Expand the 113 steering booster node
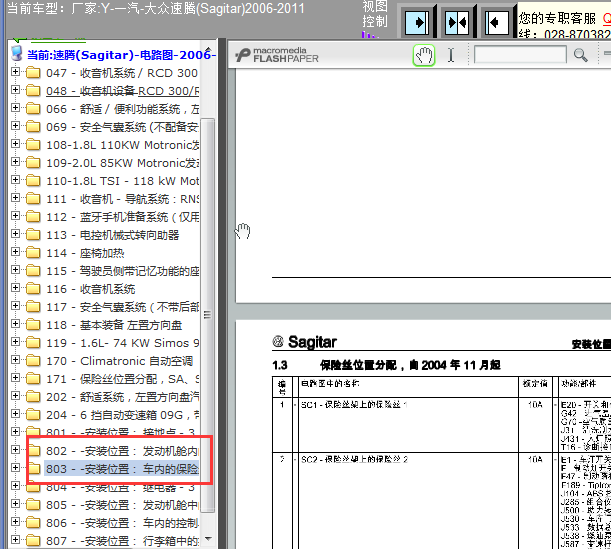 pyautogui.click(x=15, y=233)
